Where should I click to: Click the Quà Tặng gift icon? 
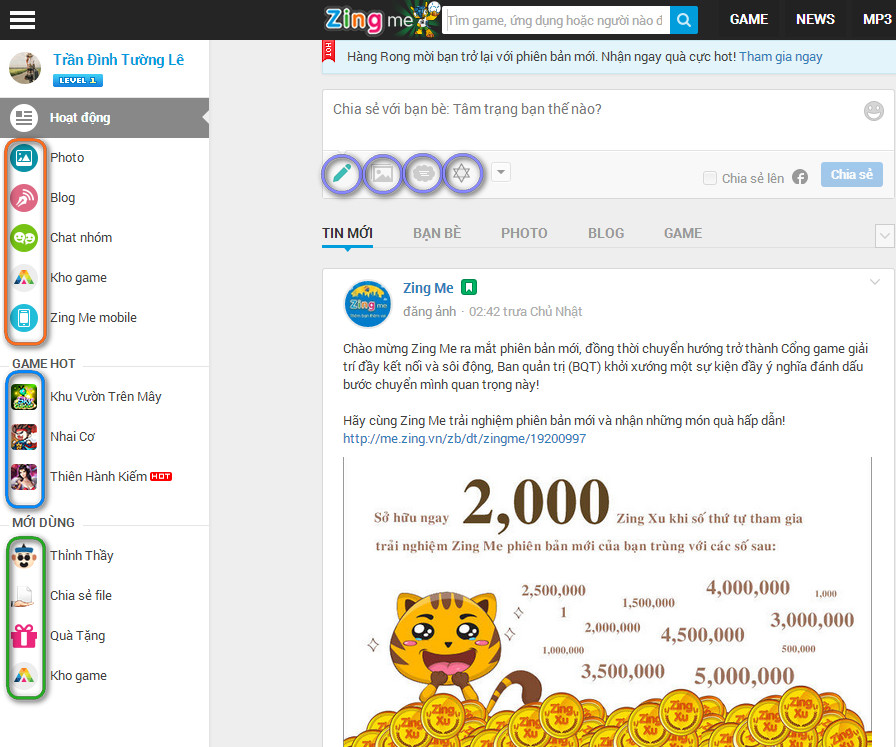[24, 636]
